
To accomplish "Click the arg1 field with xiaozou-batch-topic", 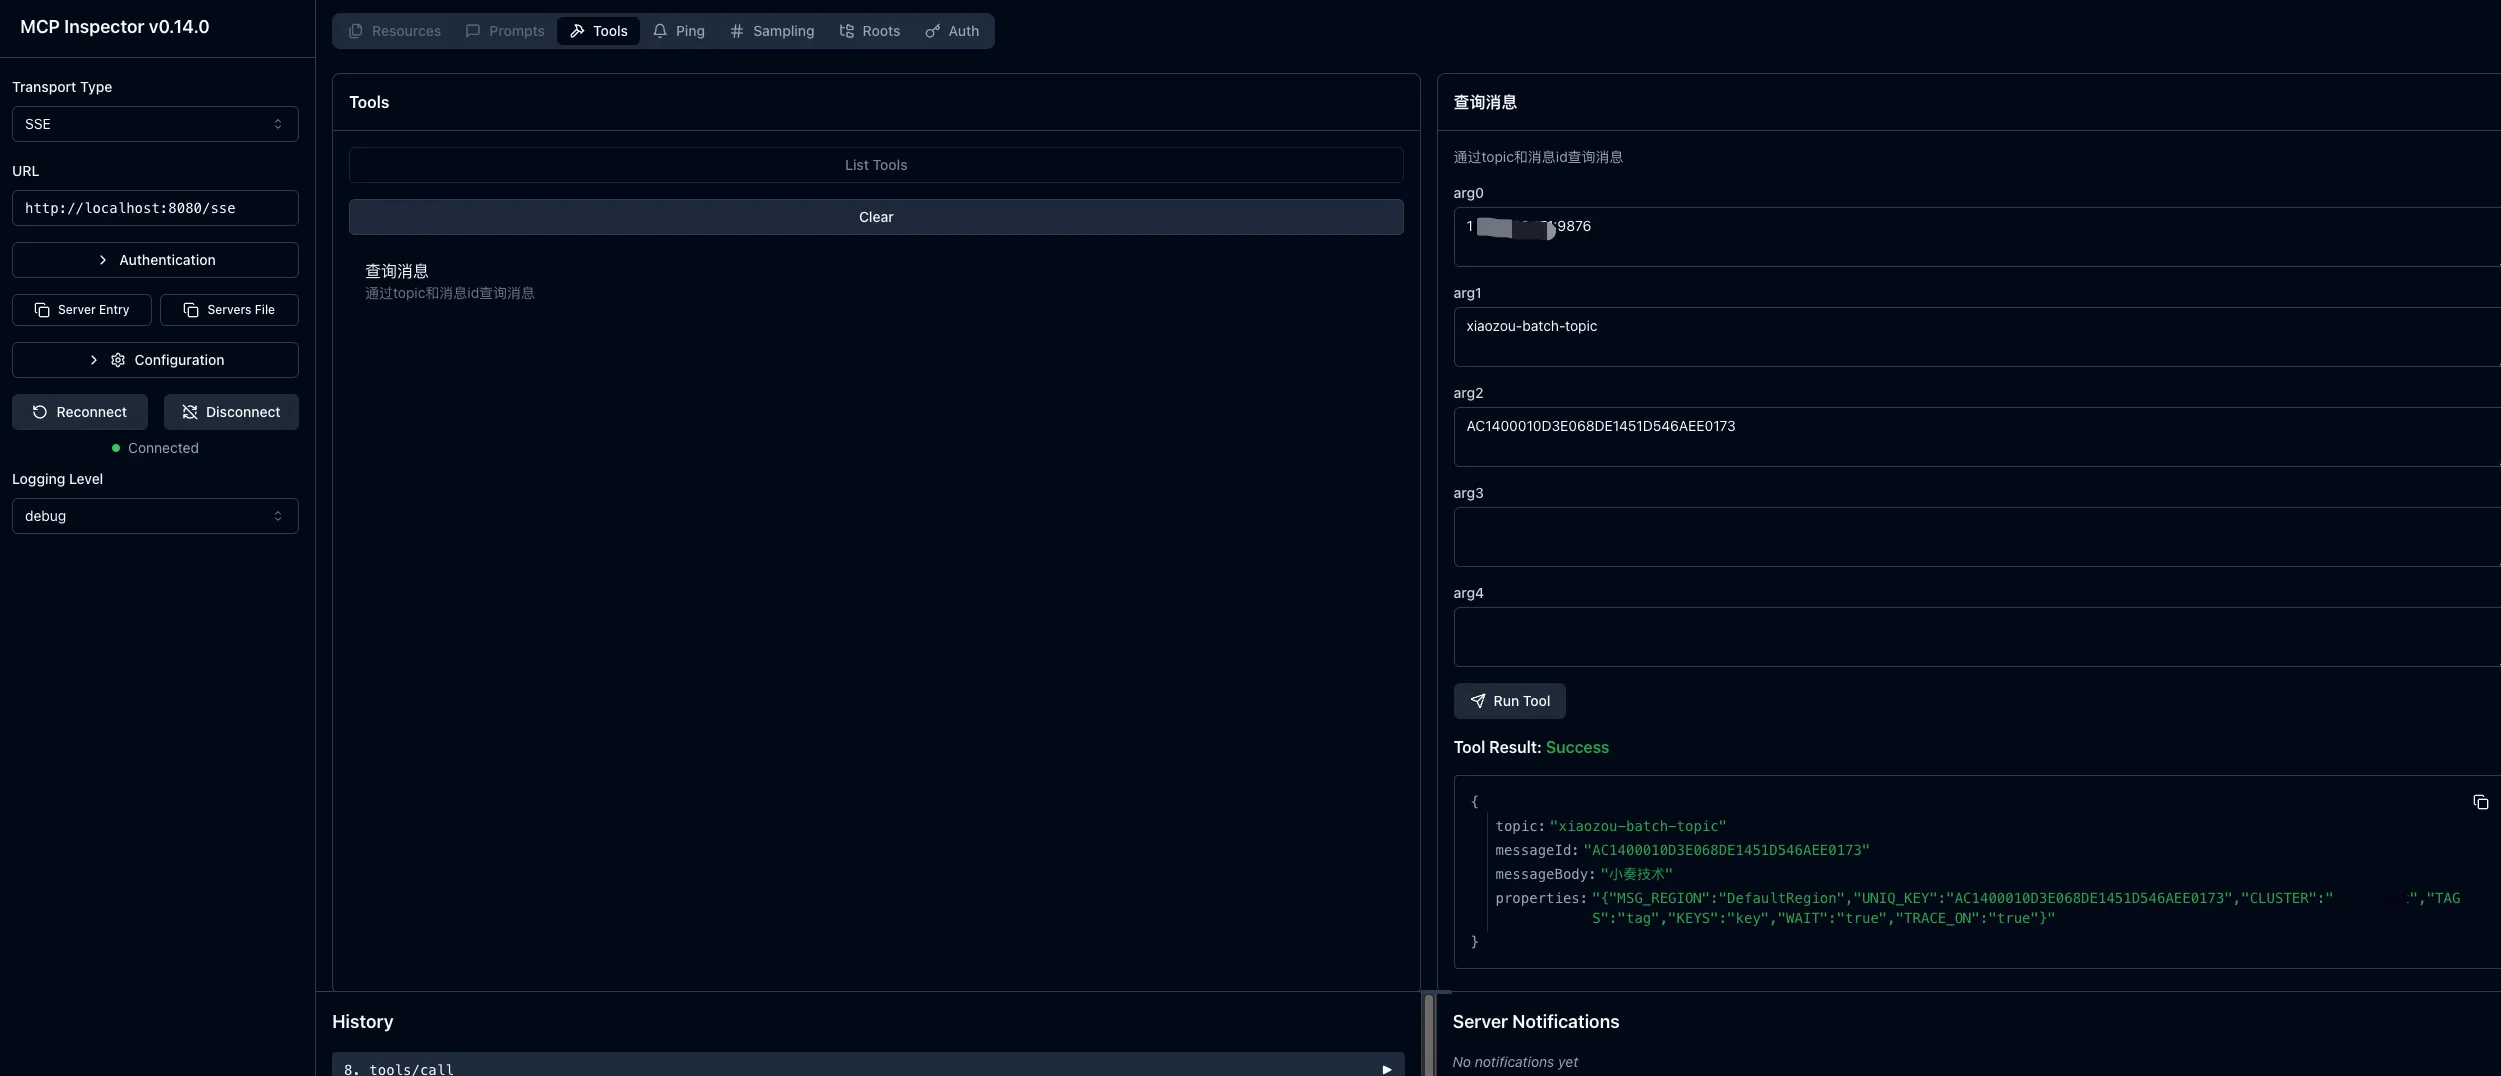I will (x=1977, y=337).
